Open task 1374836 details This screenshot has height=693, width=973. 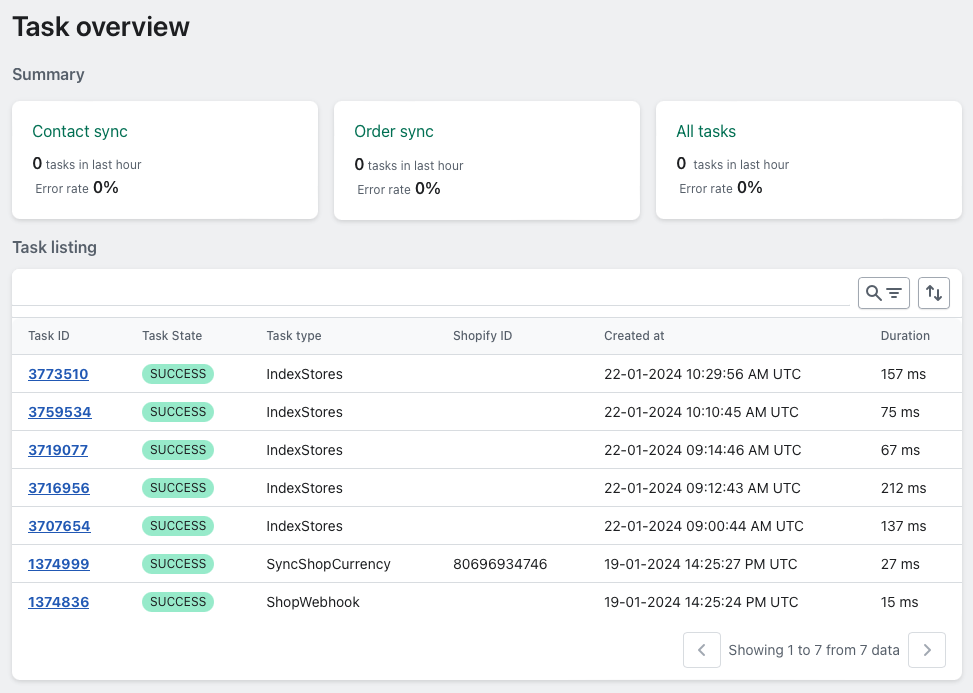(58, 601)
